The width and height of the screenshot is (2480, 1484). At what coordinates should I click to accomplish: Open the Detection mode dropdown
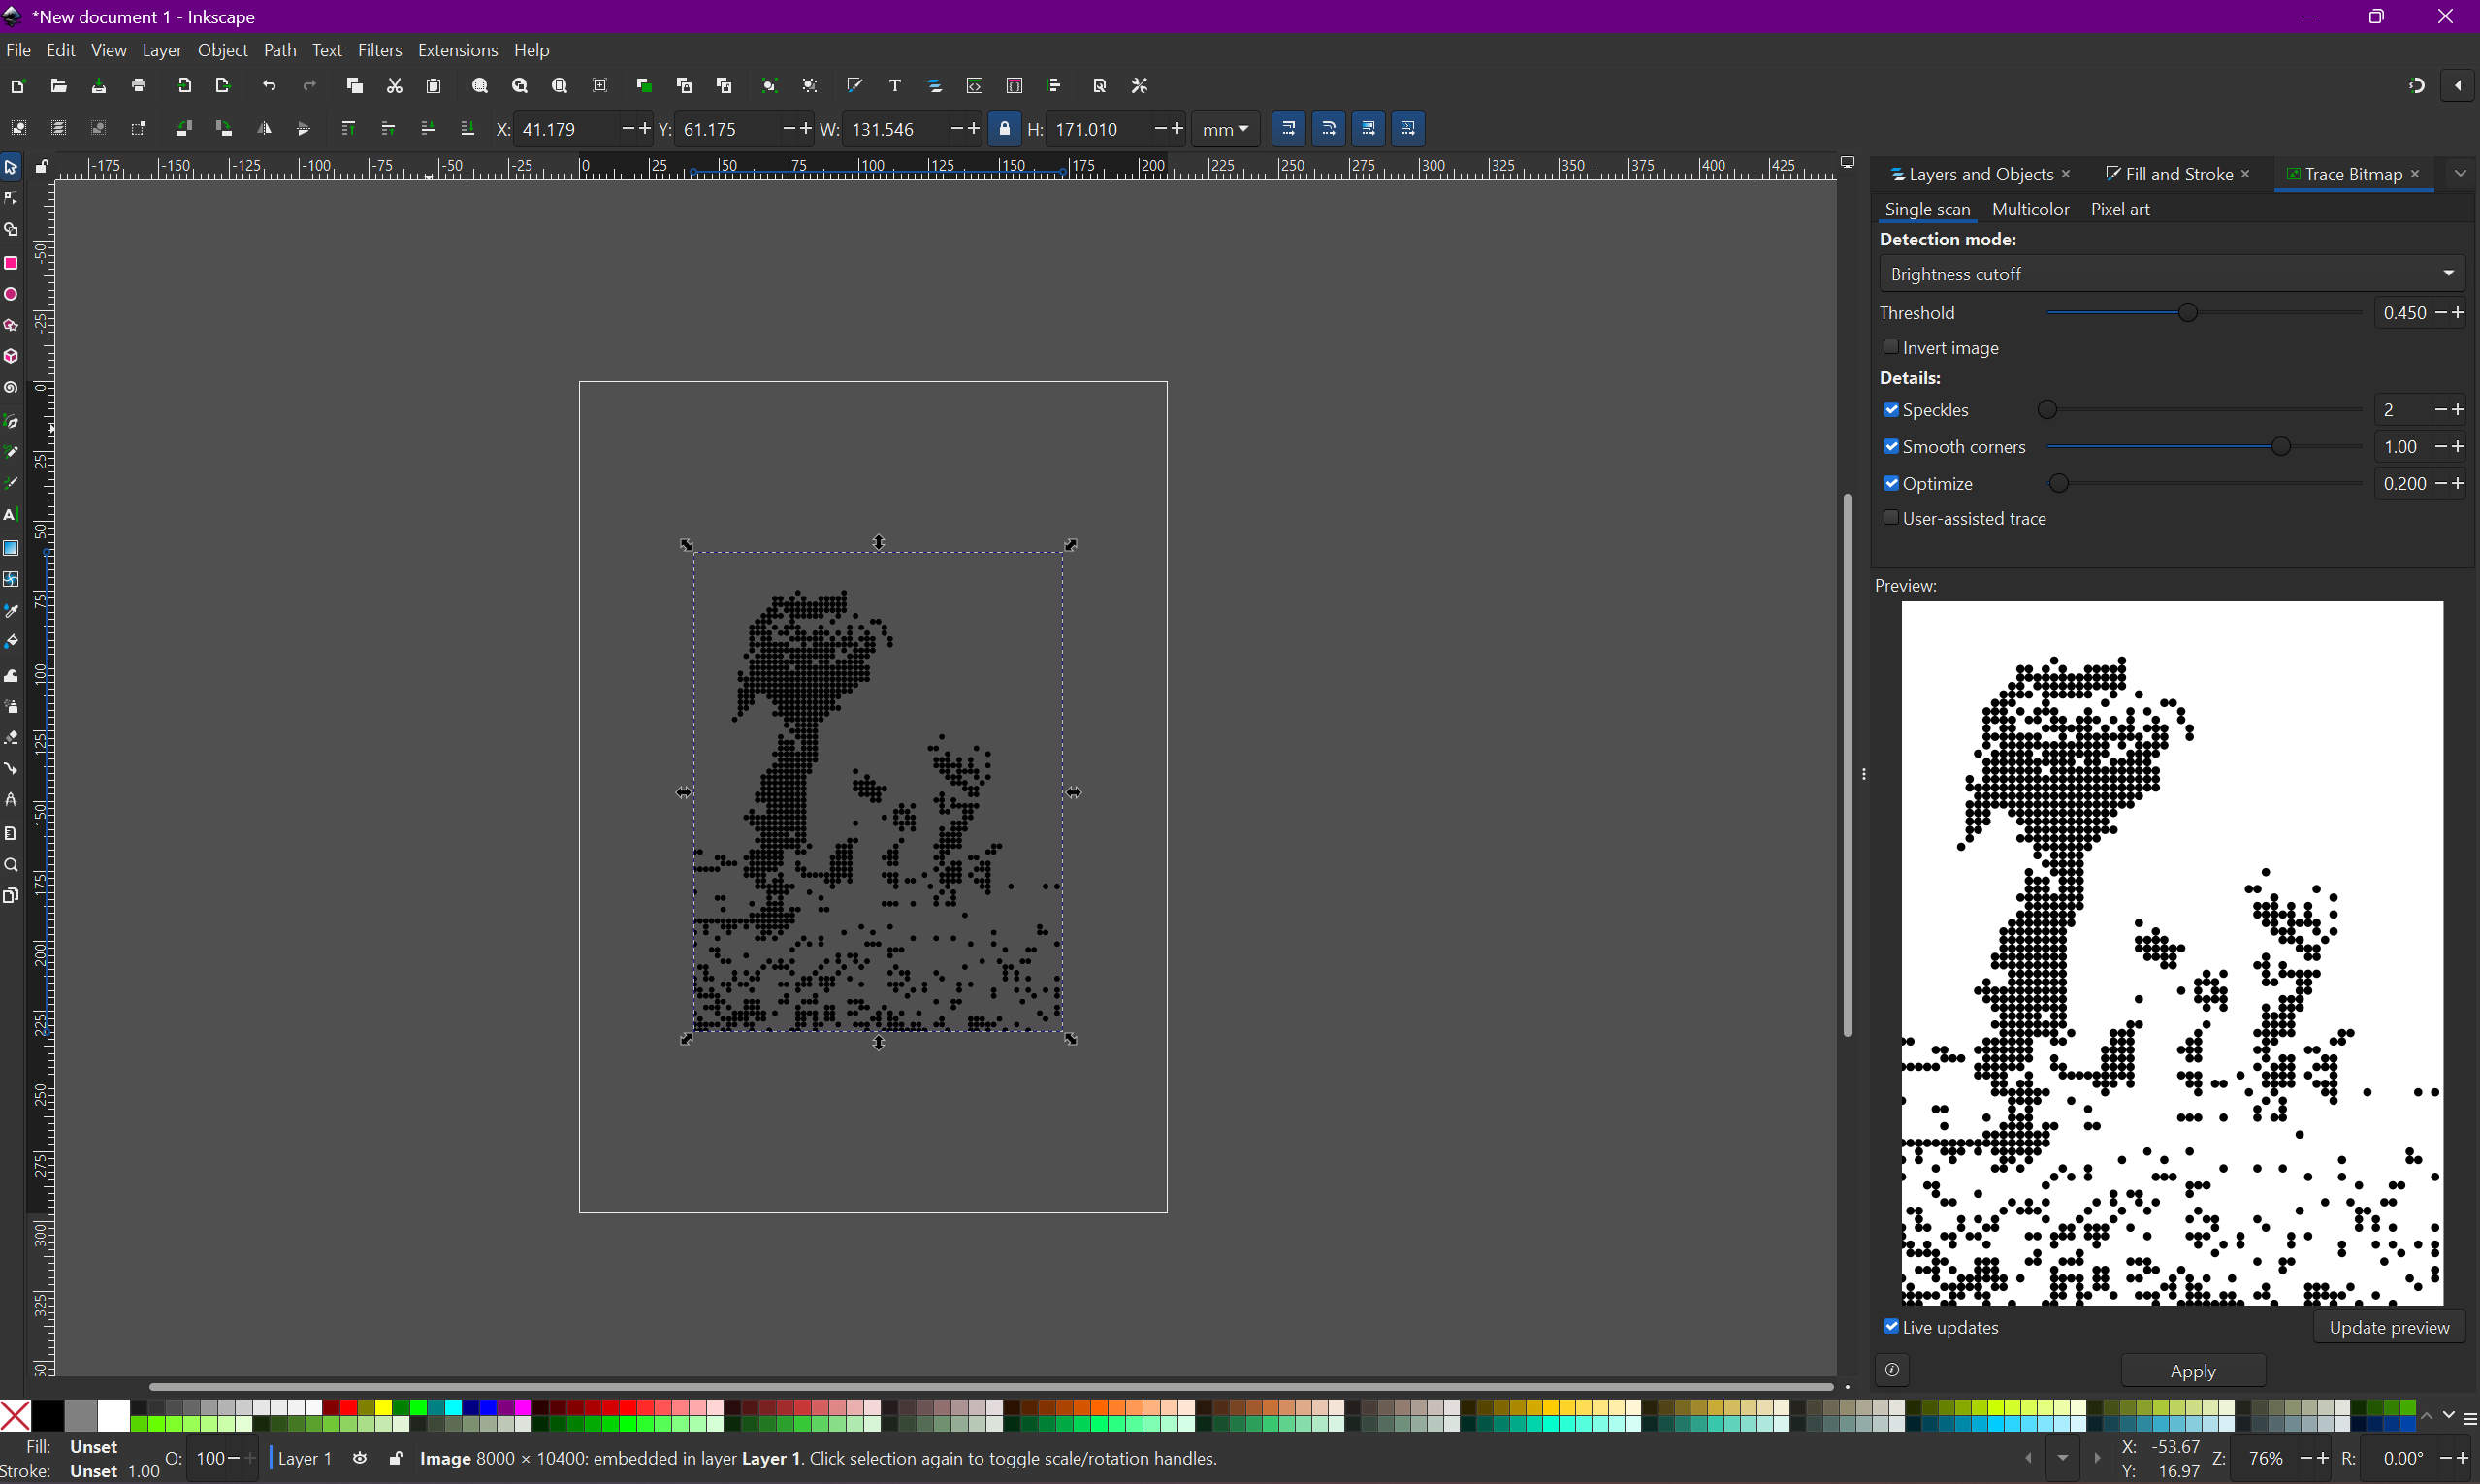[2171, 273]
